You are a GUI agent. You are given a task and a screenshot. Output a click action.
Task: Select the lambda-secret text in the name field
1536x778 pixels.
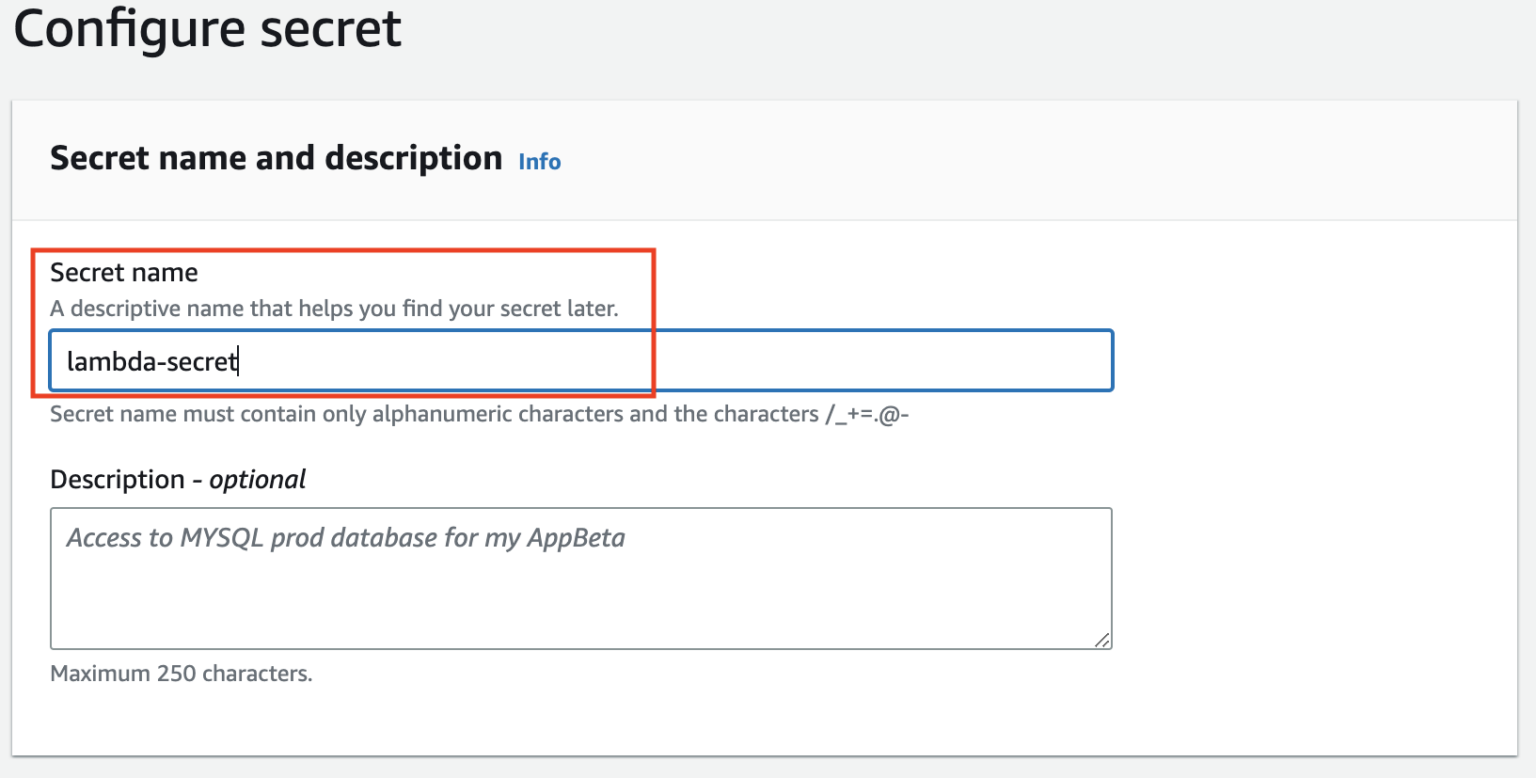[x=150, y=360]
